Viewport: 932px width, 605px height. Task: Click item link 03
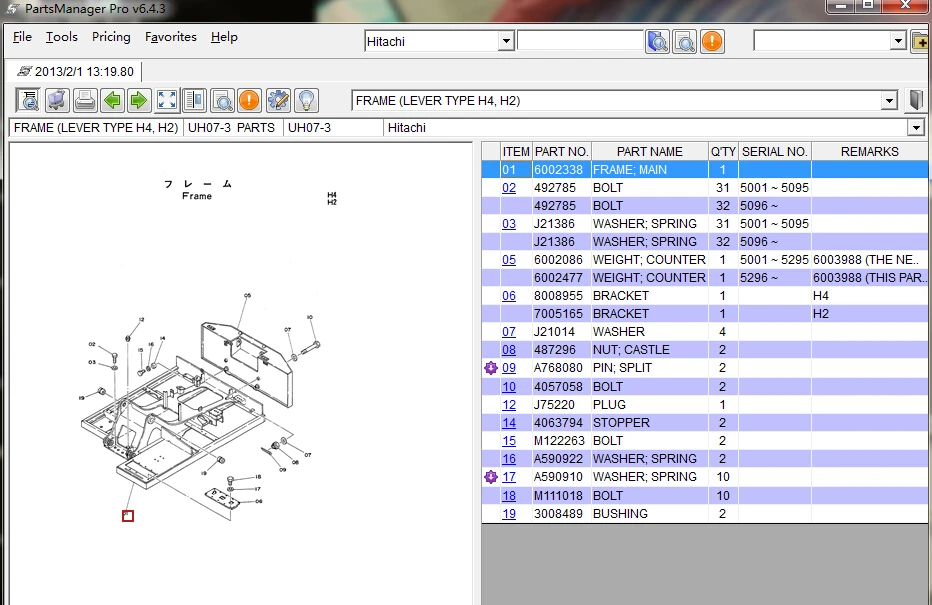pyautogui.click(x=509, y=224)
